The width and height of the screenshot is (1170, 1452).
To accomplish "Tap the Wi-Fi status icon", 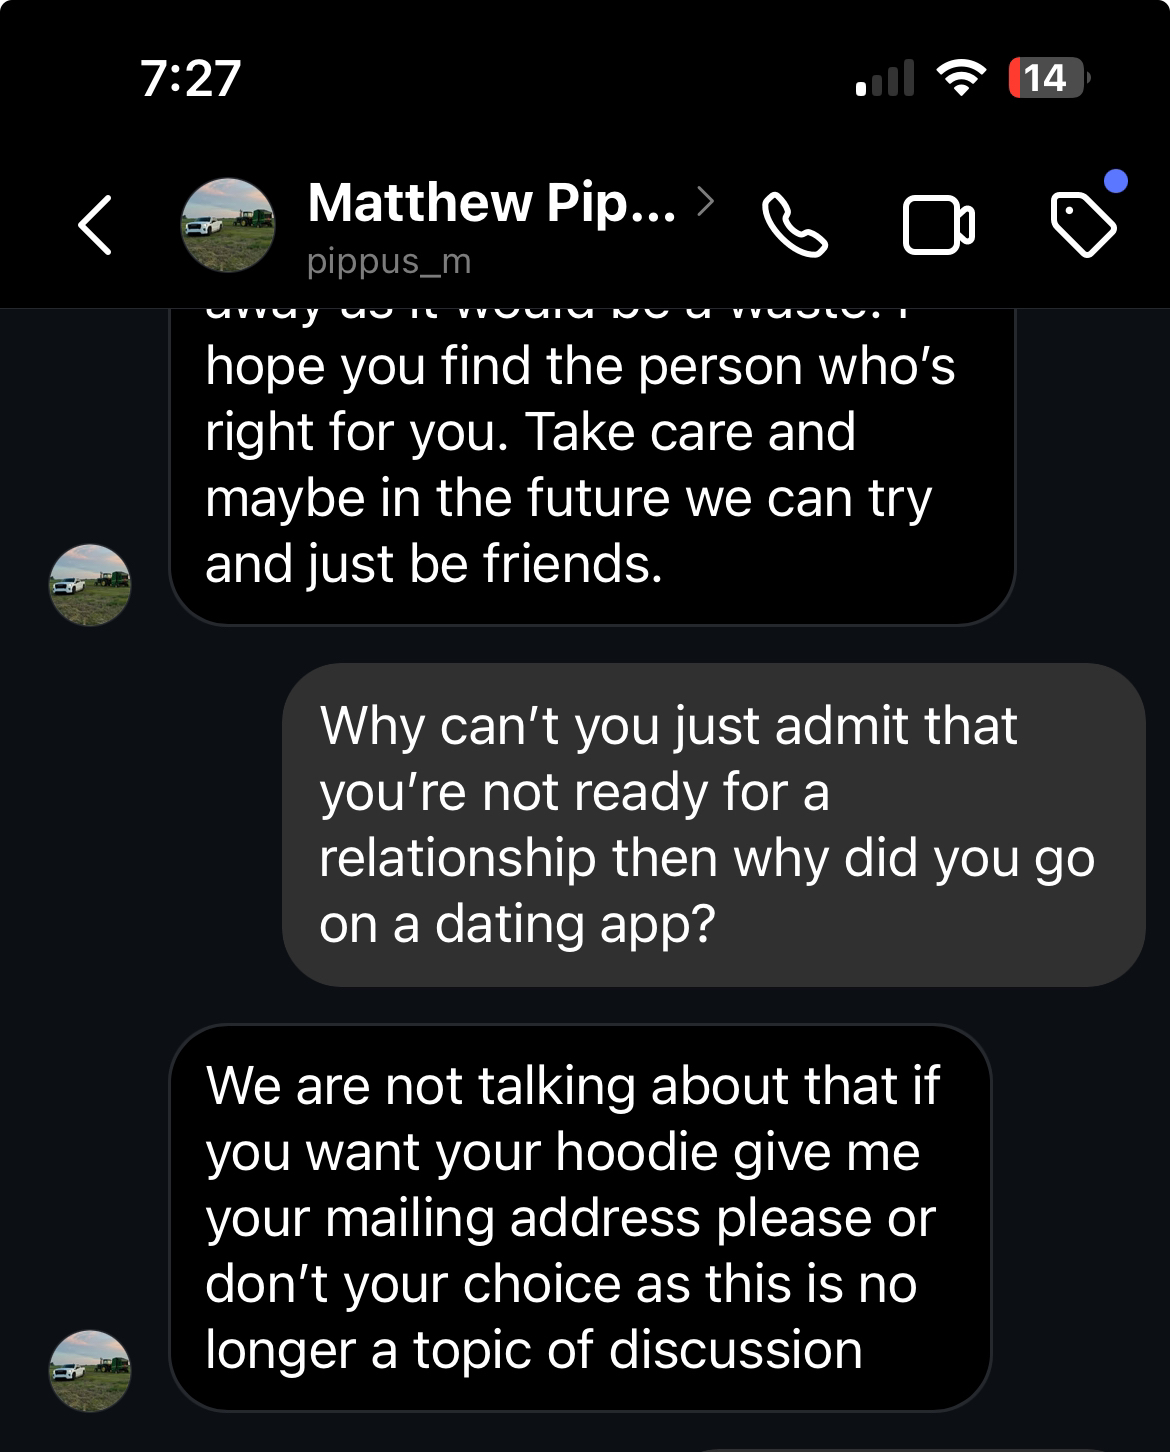I will click(960, 78).
